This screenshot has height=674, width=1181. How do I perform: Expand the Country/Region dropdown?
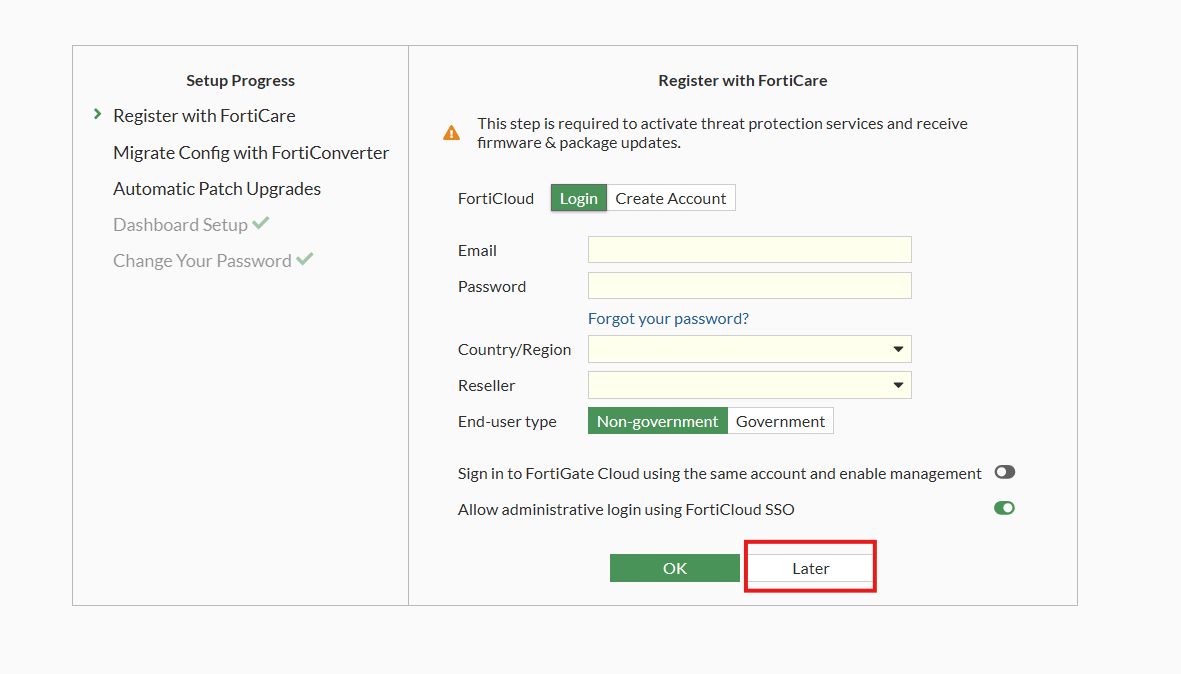pyautogui.click(x=749, y=349)
